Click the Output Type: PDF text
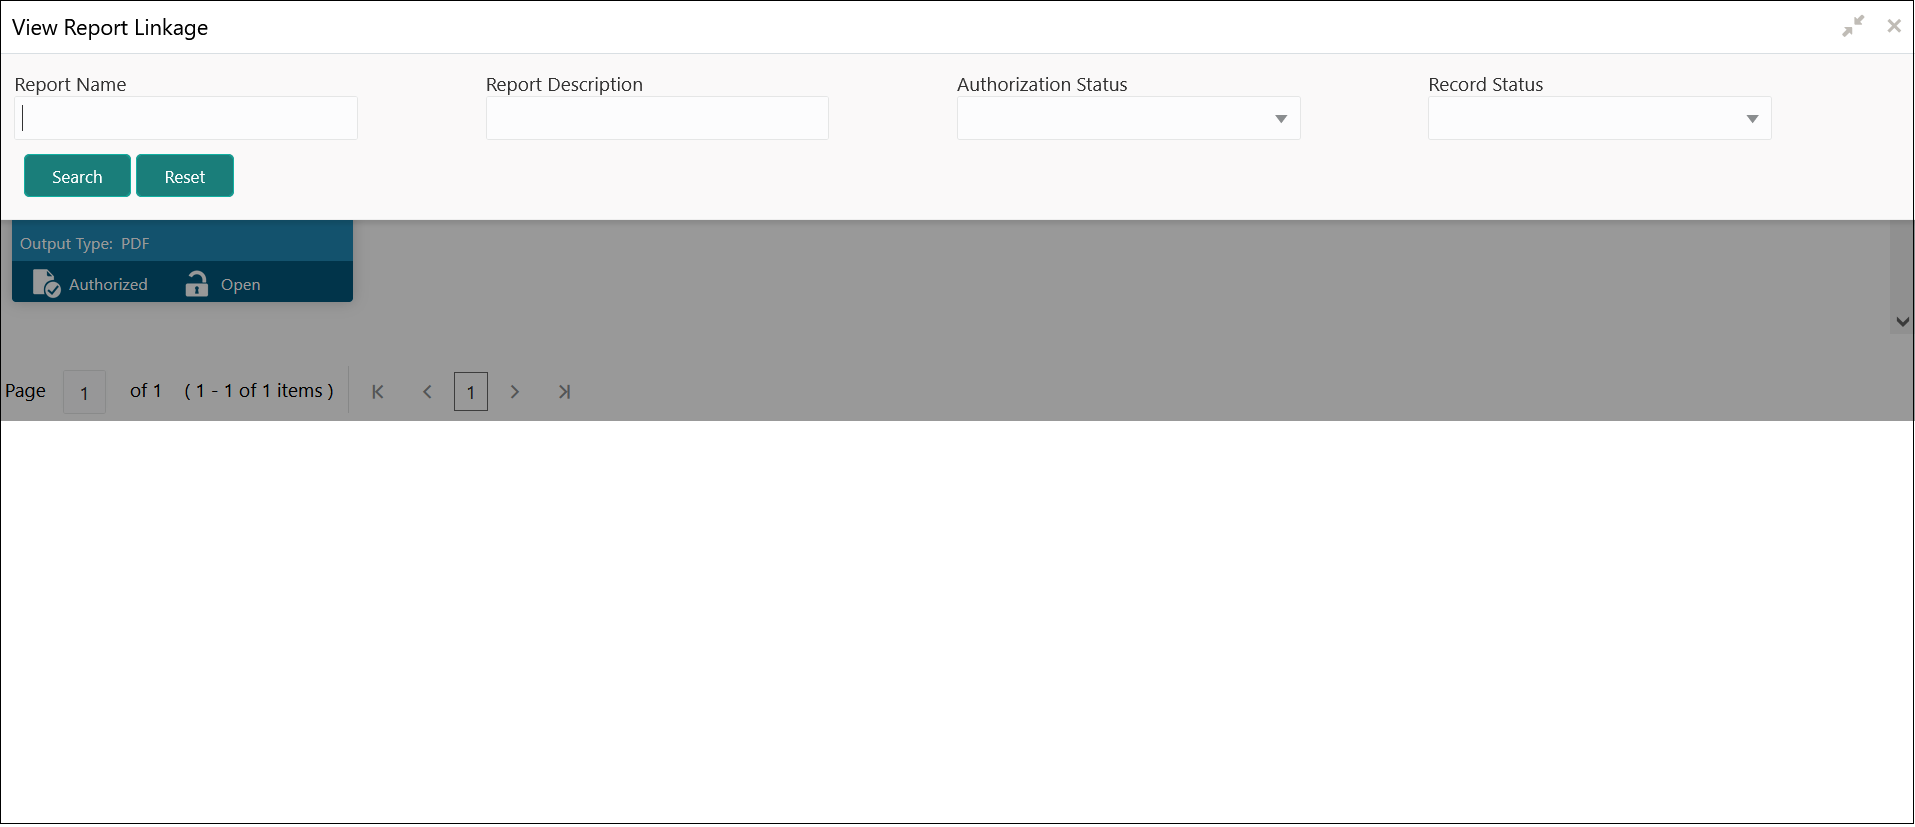The image size is (1915, 827). point(85,244)
